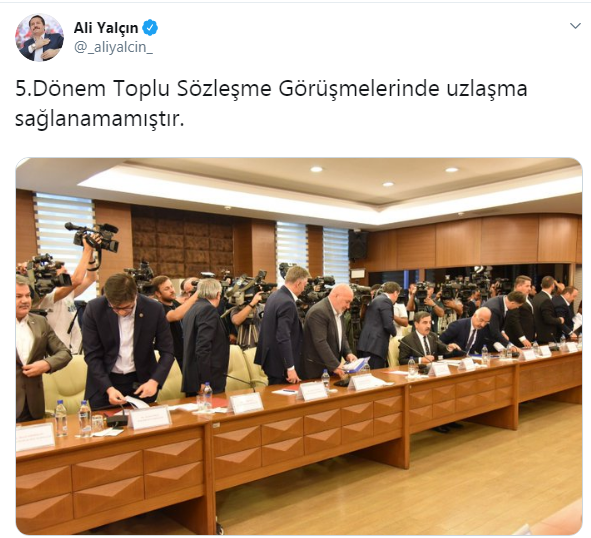Open the @_aliyalcin_ handle link
591x538 pixels.
(113, 47)
